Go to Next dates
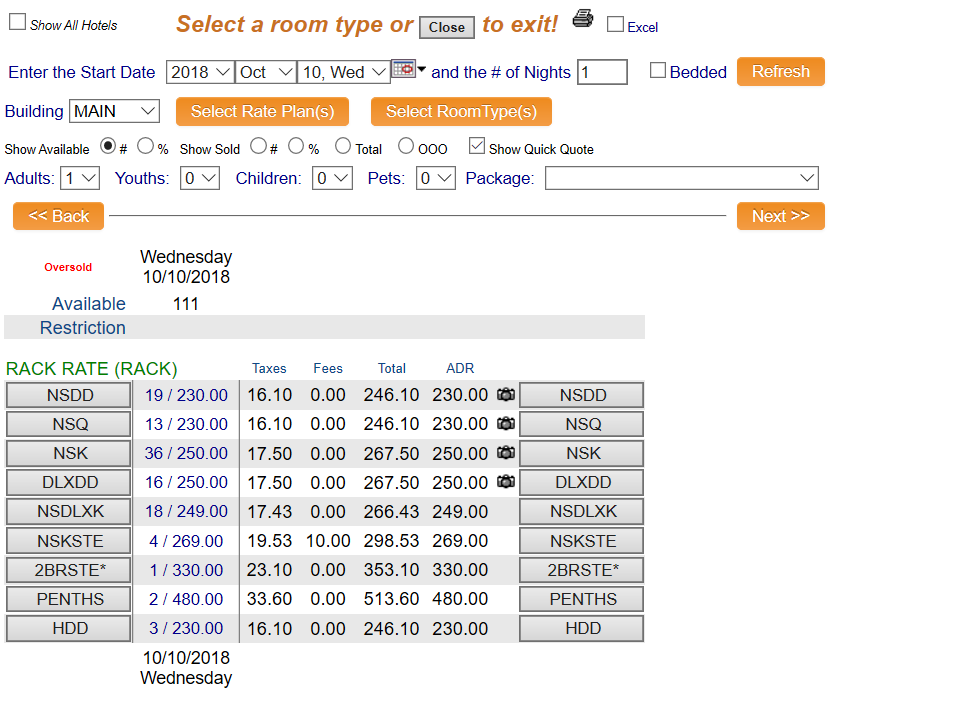 [x=780, y=216]
